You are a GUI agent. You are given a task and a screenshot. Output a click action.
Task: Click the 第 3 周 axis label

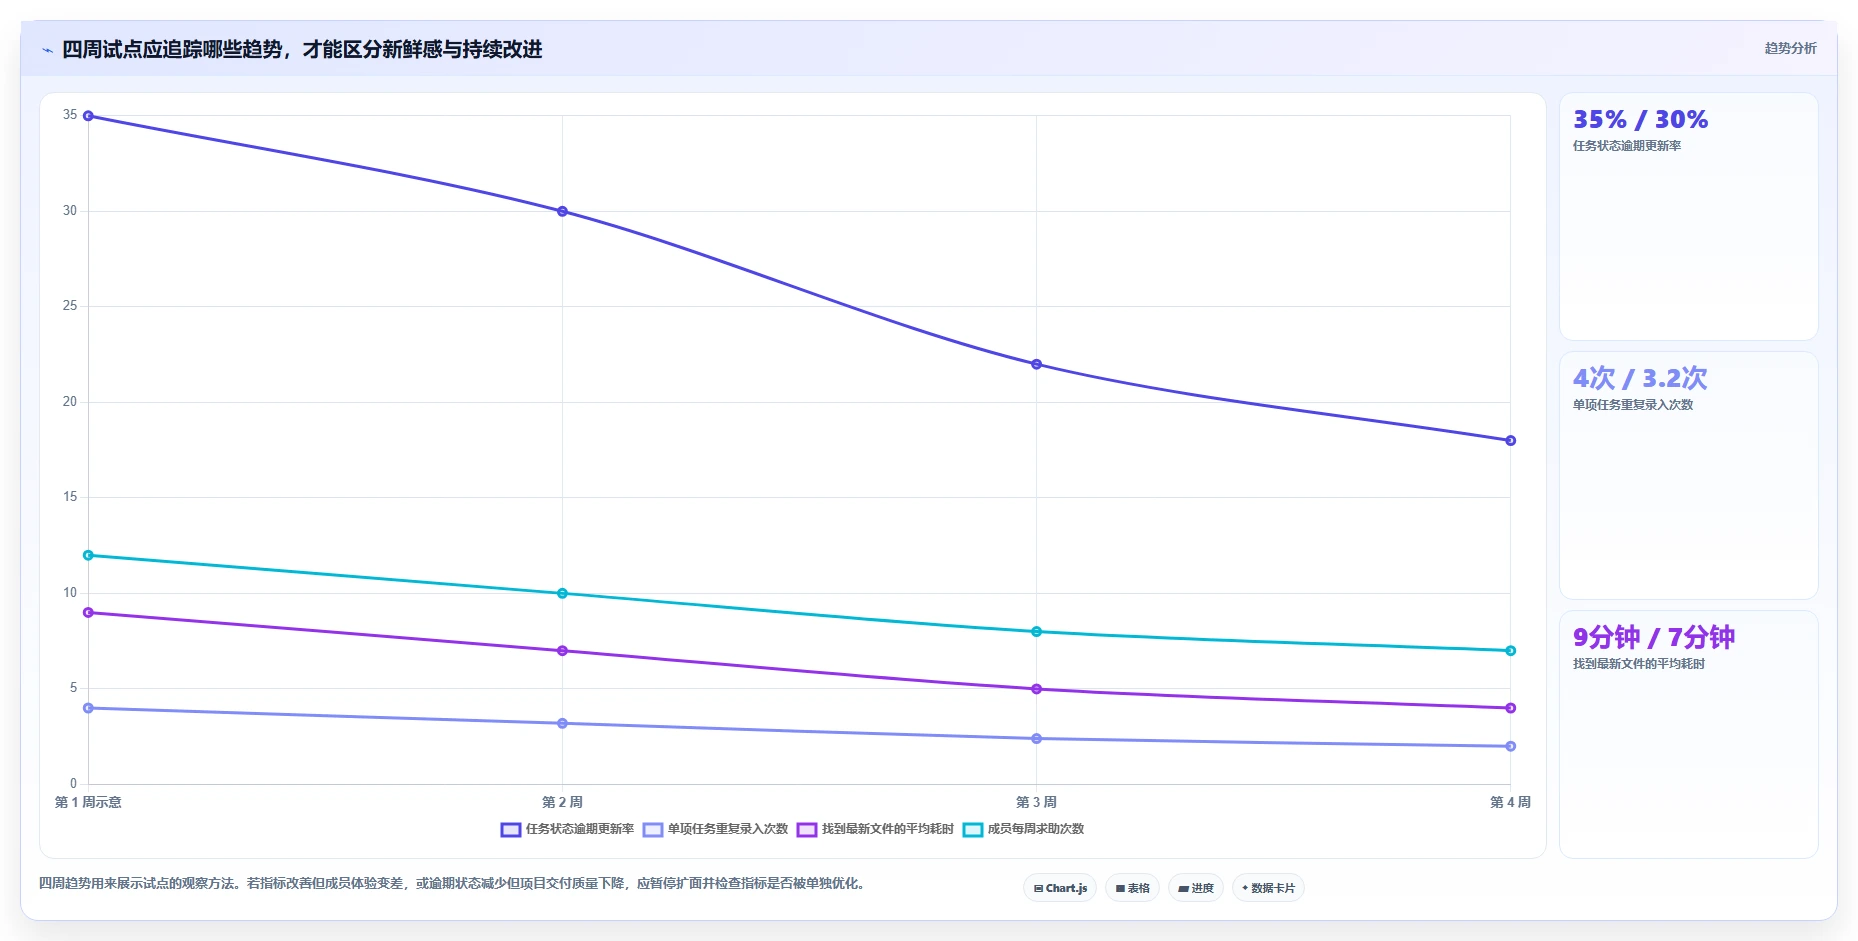click(1036, 802)
